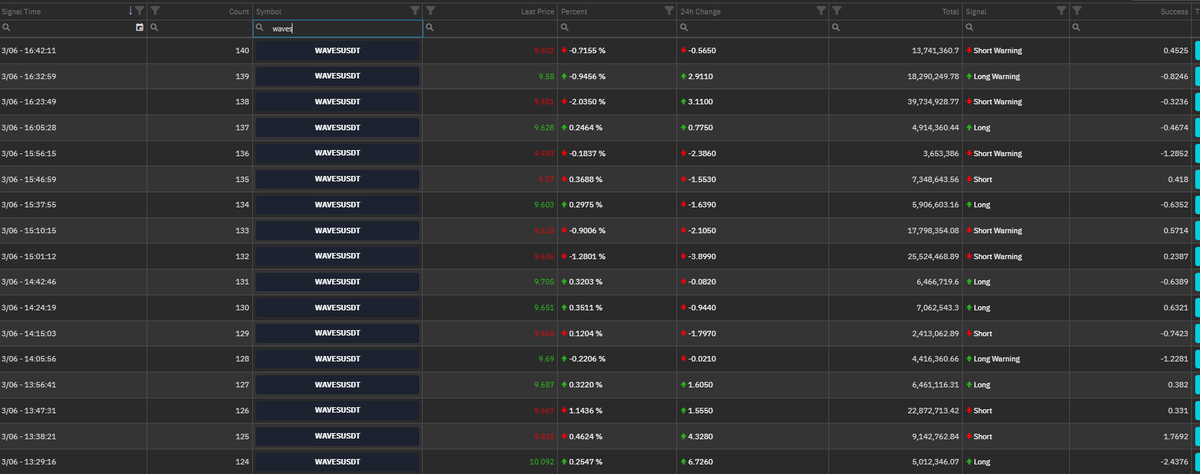This screenshot has height=474, width=1200.
Task: Click last price '10.092'
Action: pyautogui.click(x=541, y=461)
